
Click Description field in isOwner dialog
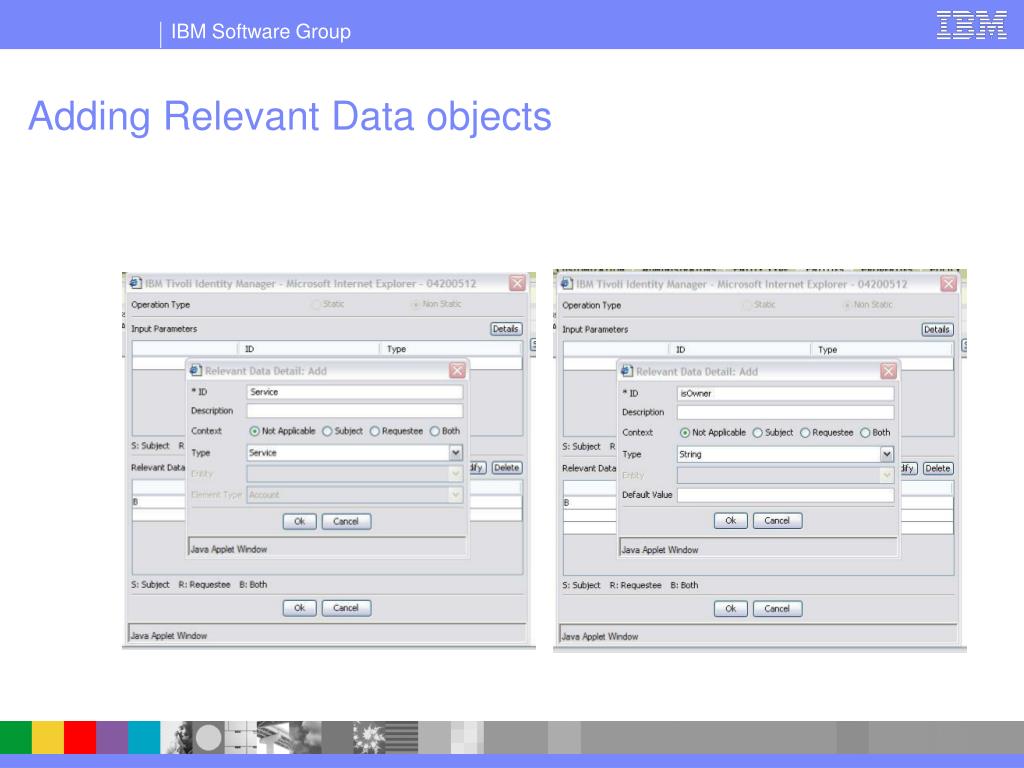tap(786, 412)
